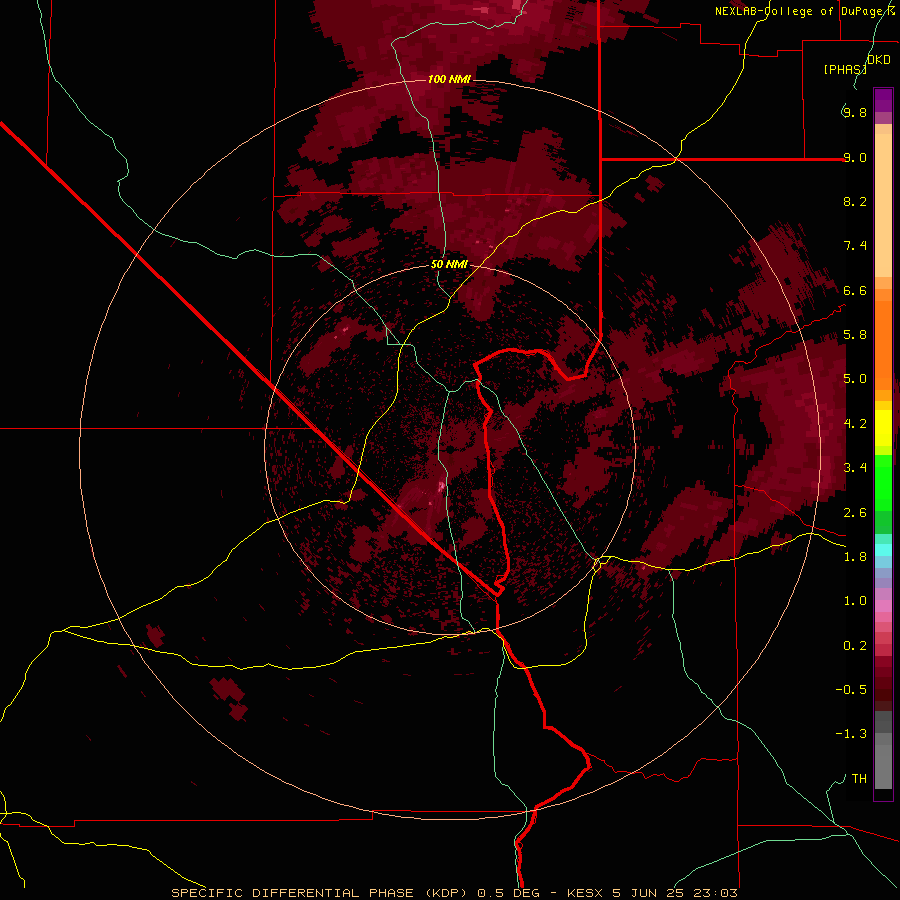The width and height of the screenshot is (900, 900).
Task: Click the 100 NMI range ring label
Action: click(x=449, y=79)
